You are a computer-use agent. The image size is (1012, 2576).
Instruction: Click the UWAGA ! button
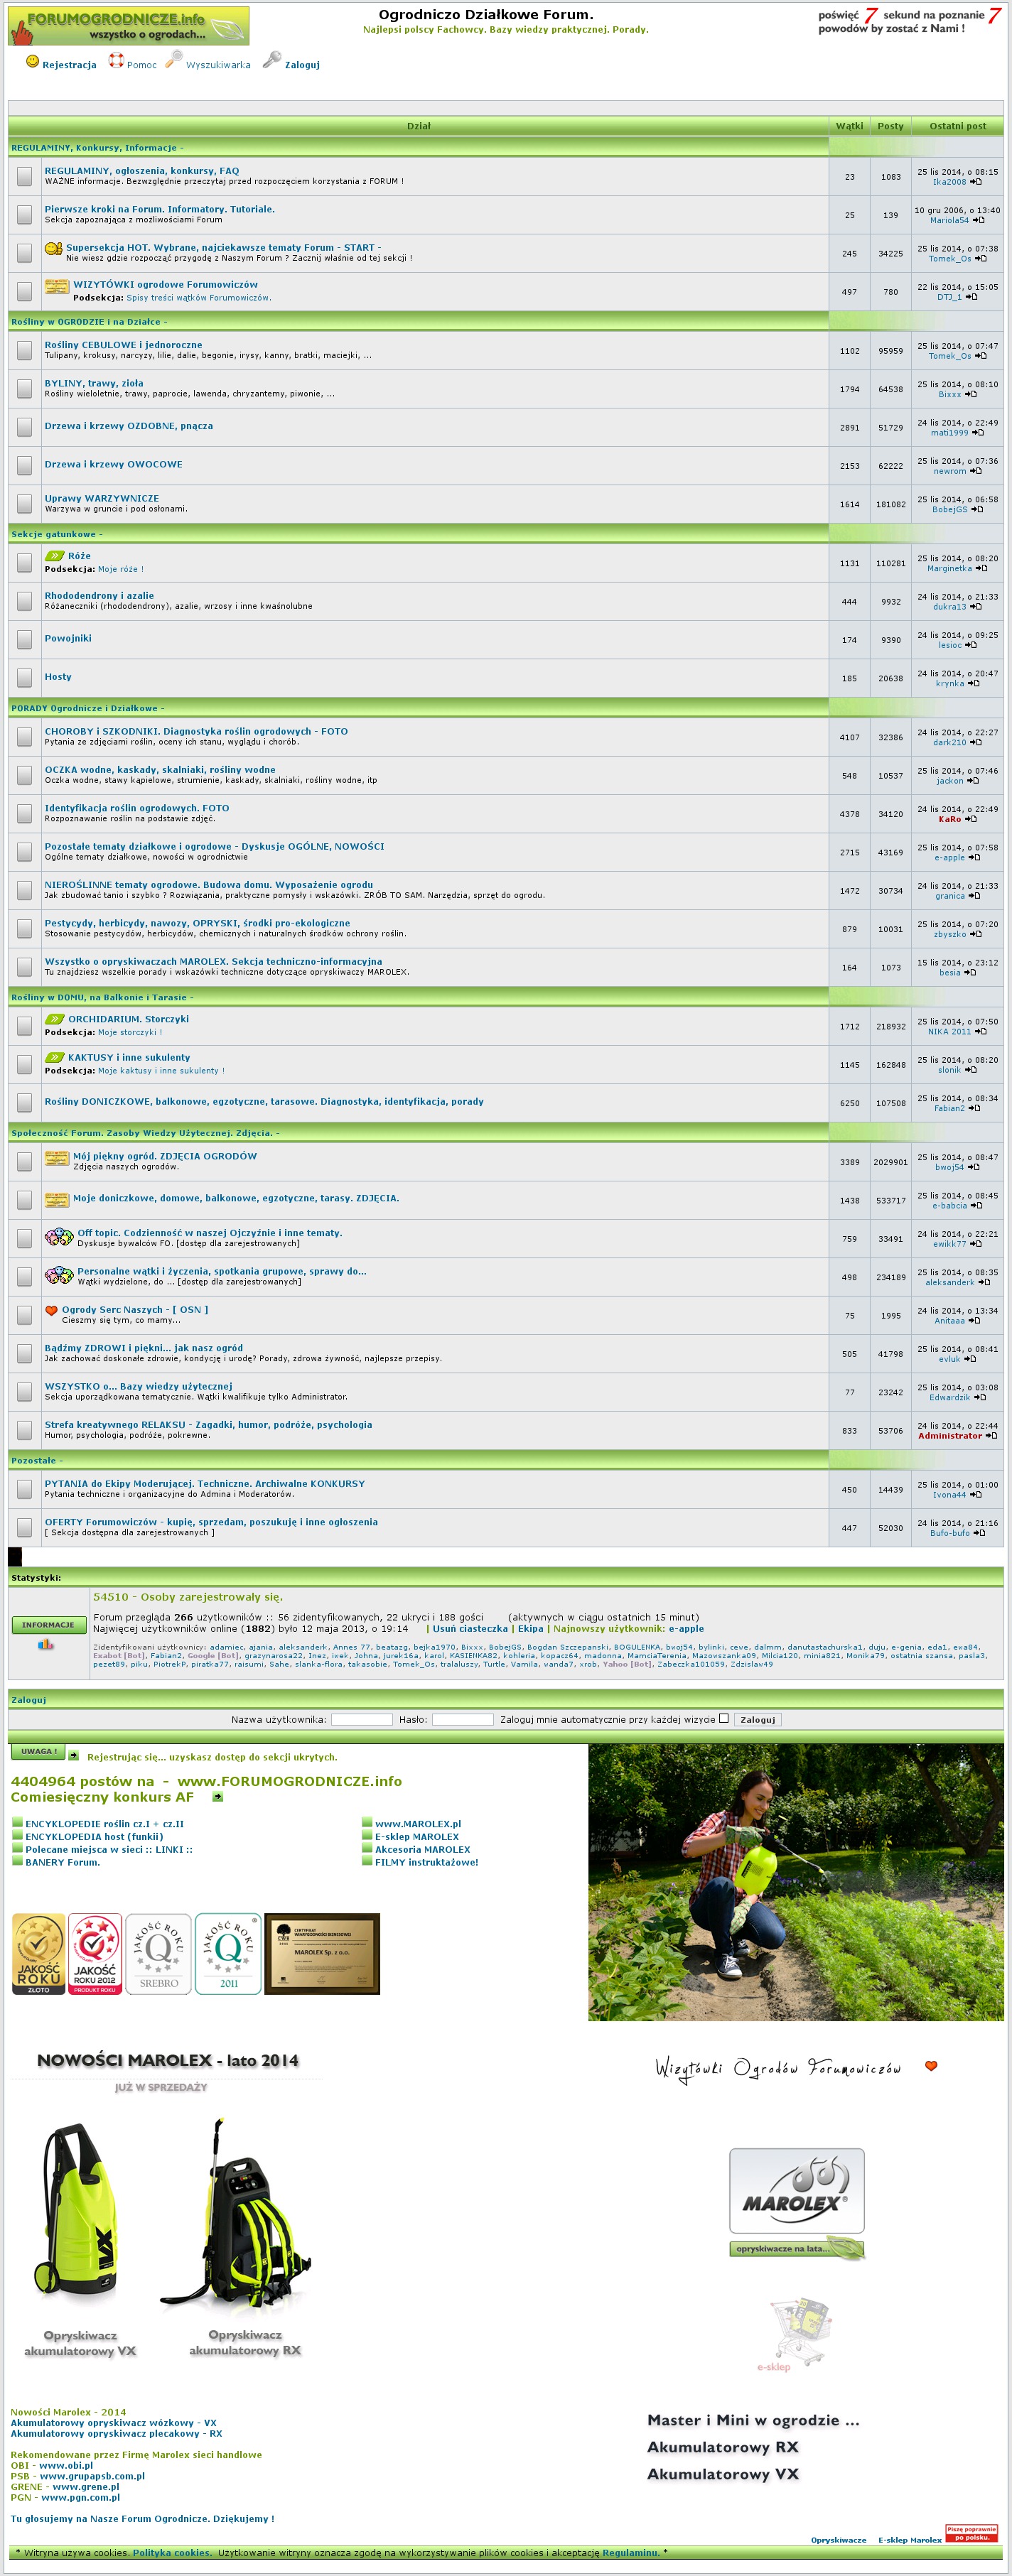point(38,1751)
